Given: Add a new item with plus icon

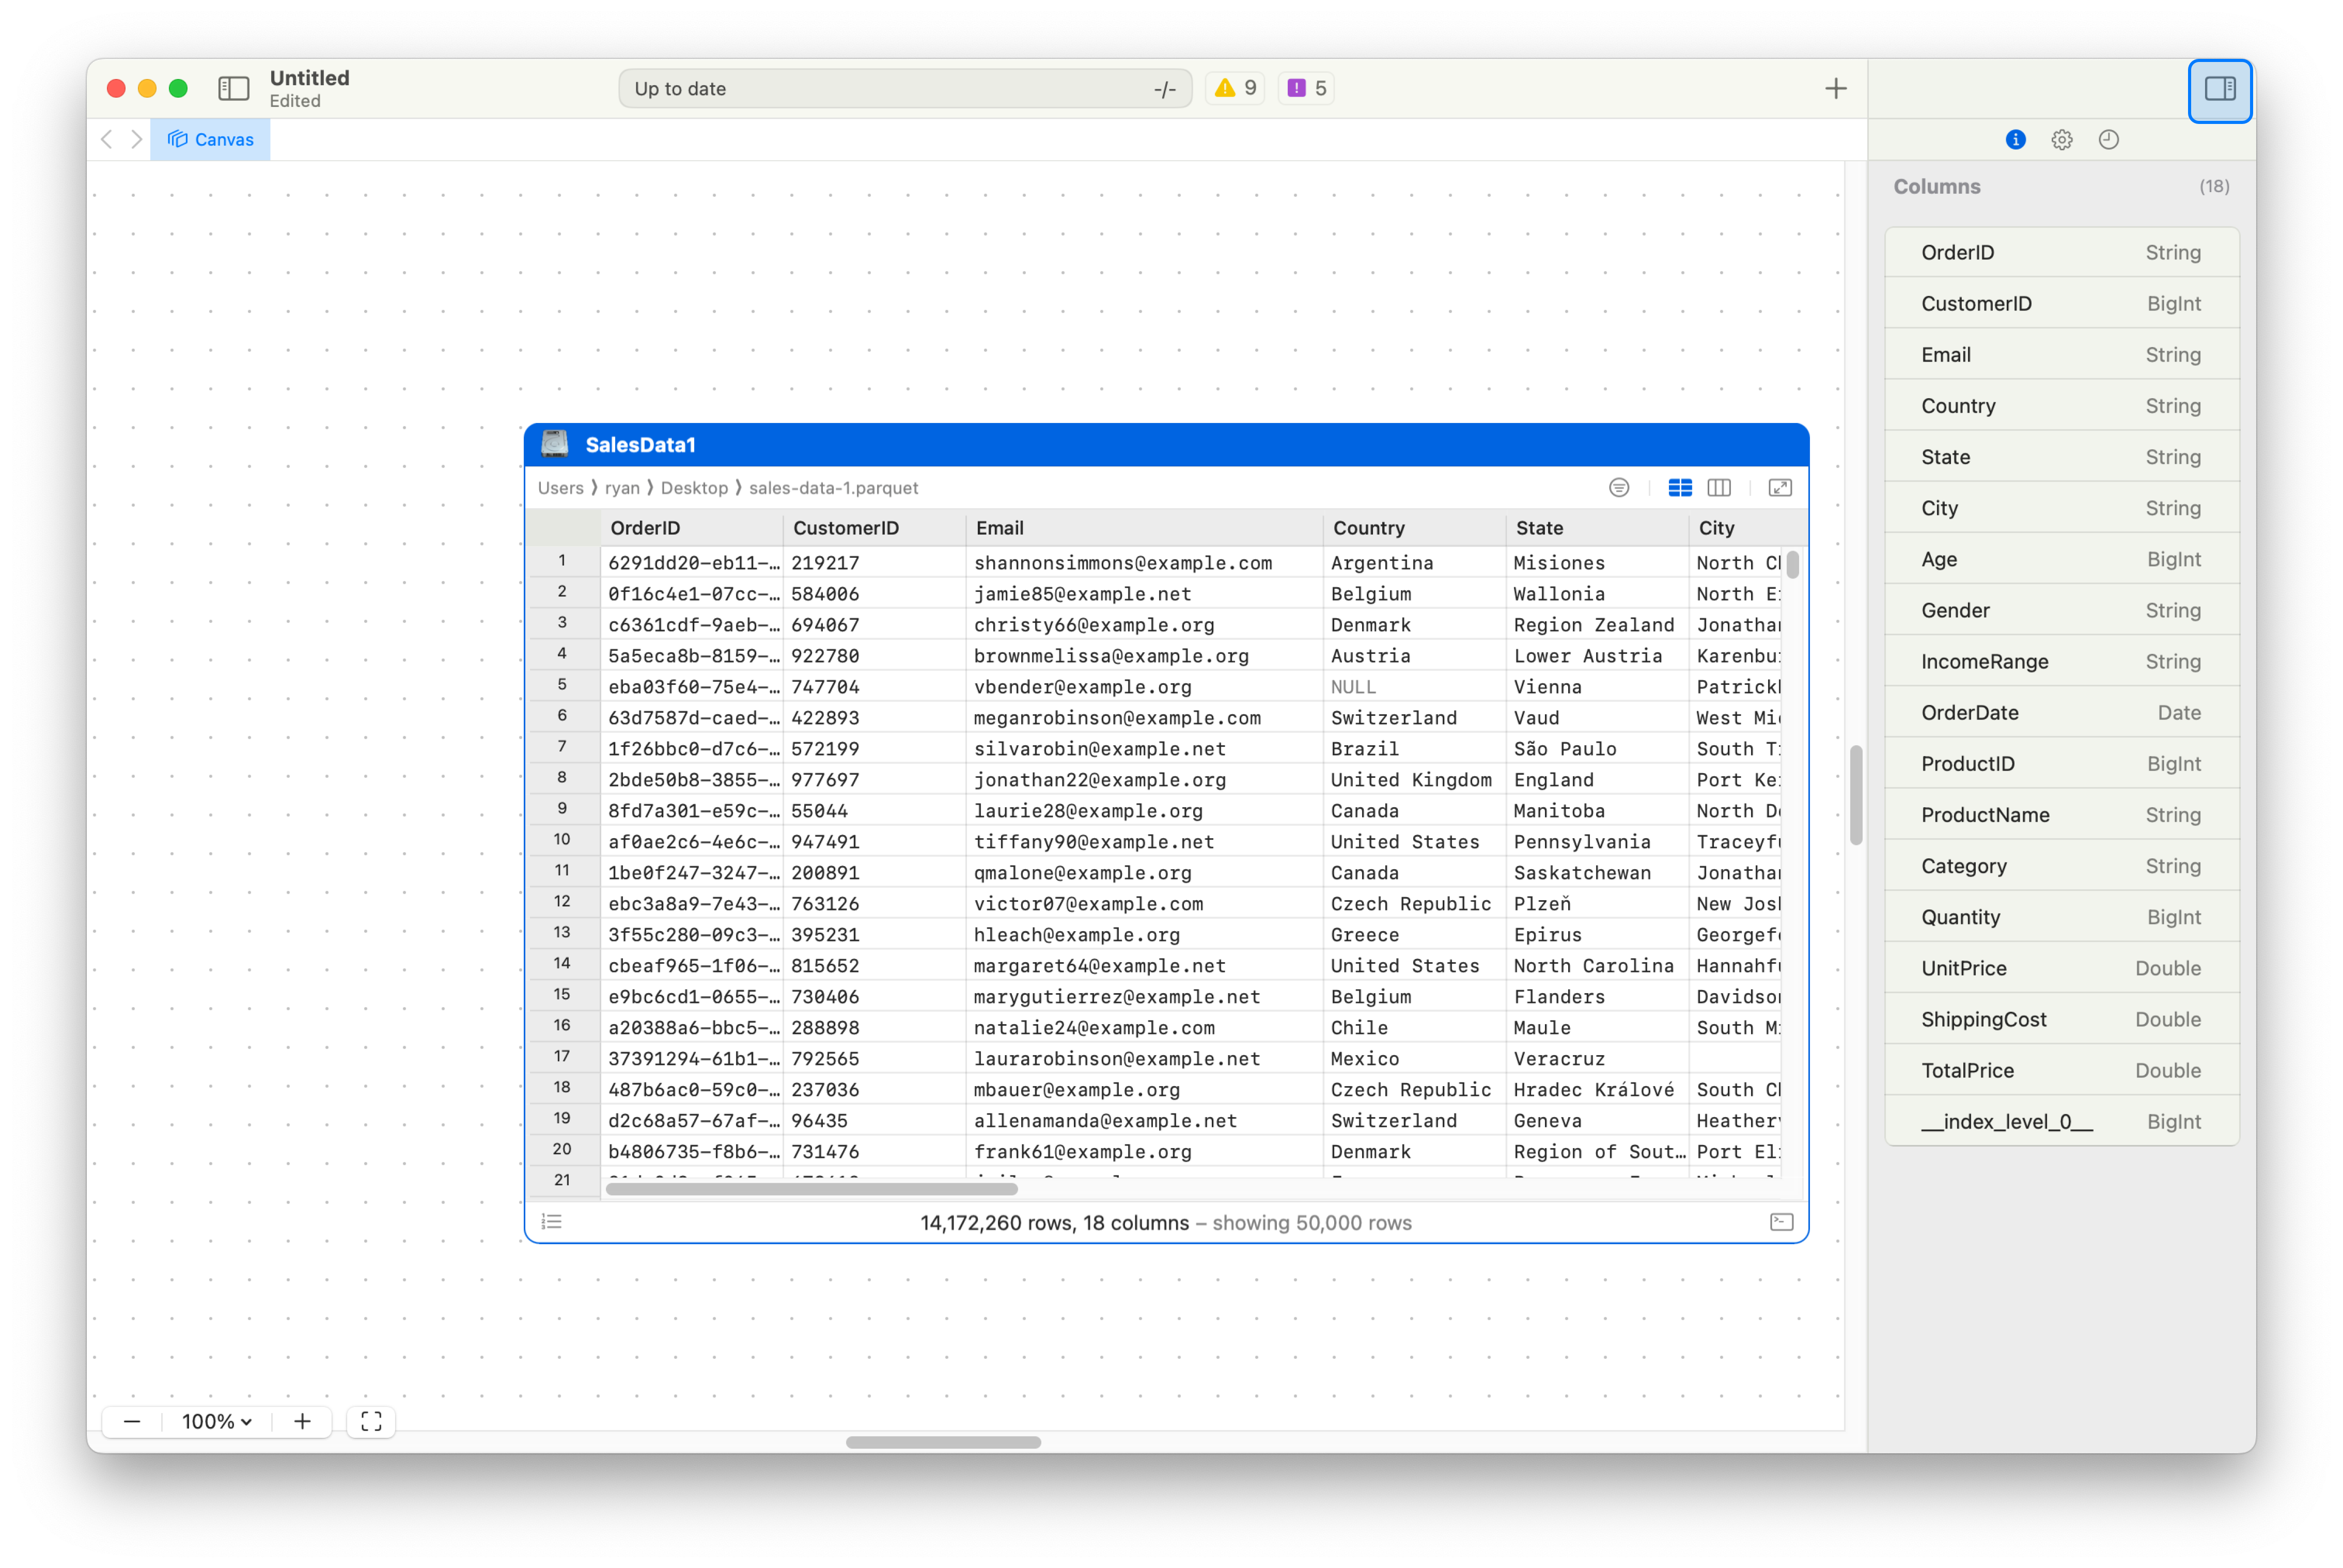Looking at the screenshot, I should [x=1835, y=88].
